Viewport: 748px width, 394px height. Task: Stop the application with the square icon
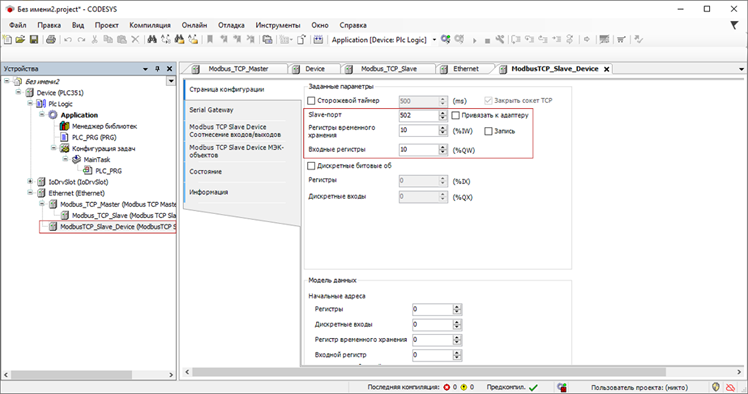(487, 41)
